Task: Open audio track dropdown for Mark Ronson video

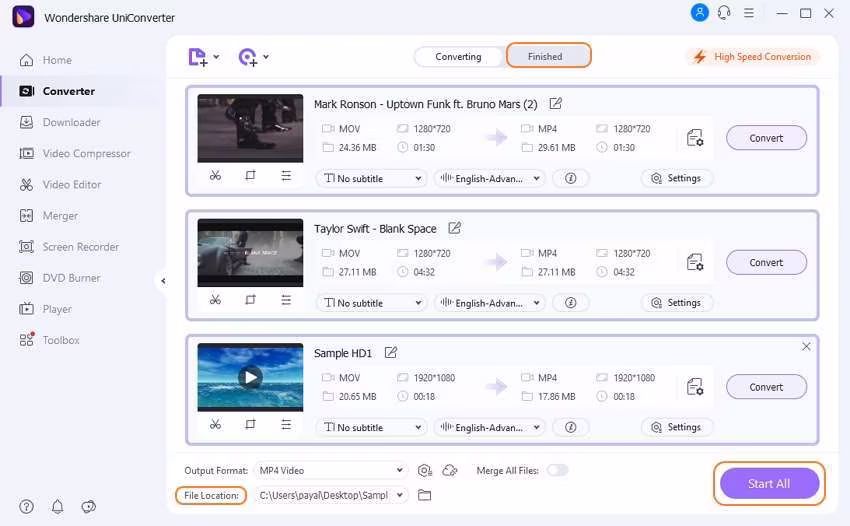Action: [490, 178]
